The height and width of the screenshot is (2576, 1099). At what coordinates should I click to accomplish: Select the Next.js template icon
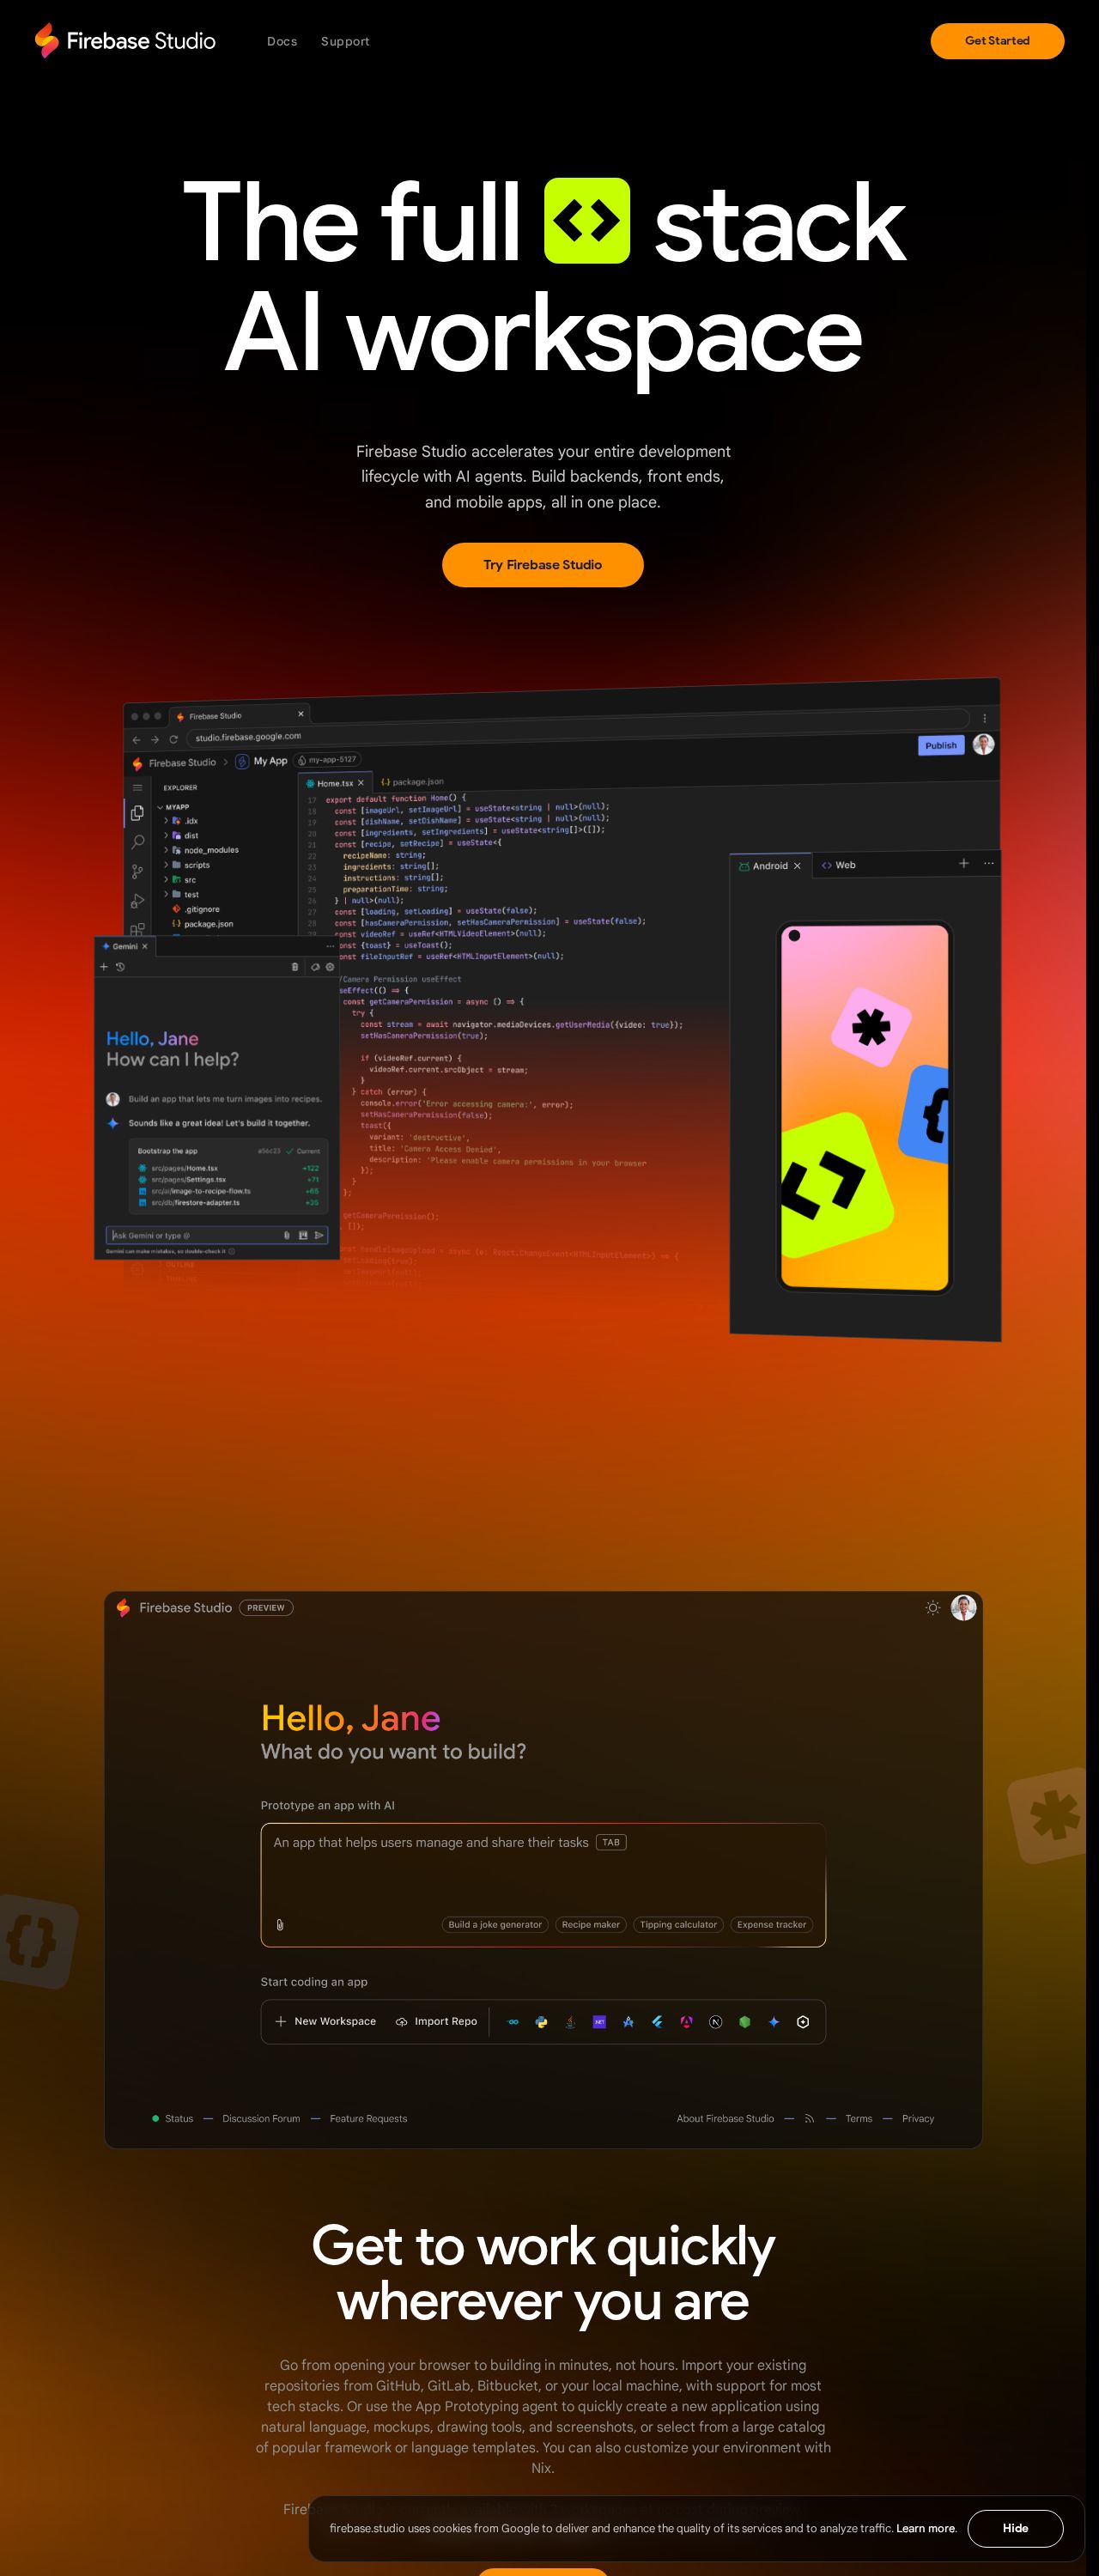click(715, 2022)
